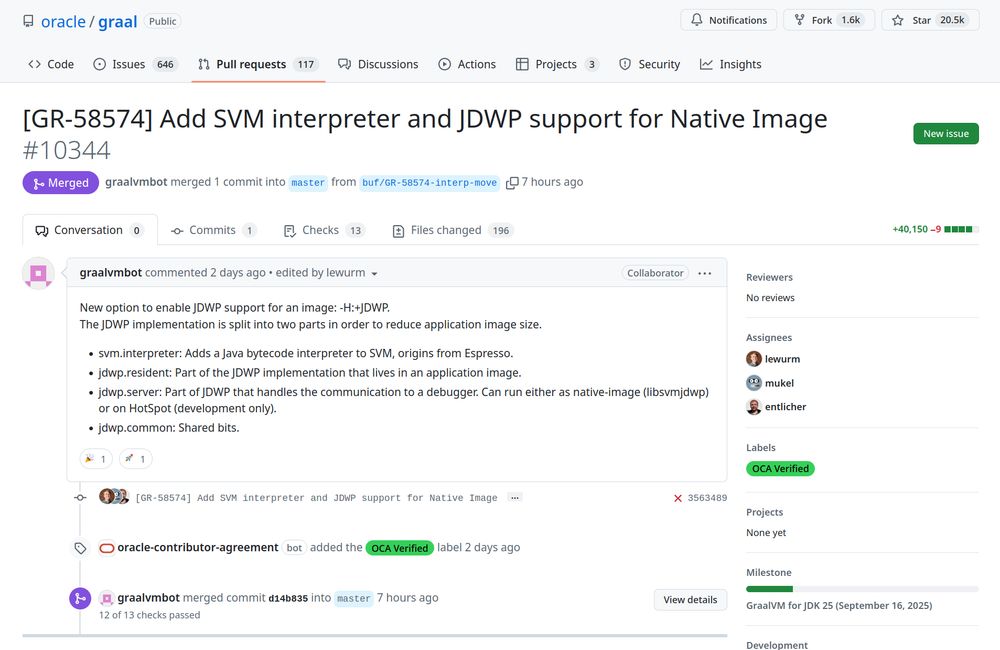Open assignee lewurm's profile

(783, 359)
